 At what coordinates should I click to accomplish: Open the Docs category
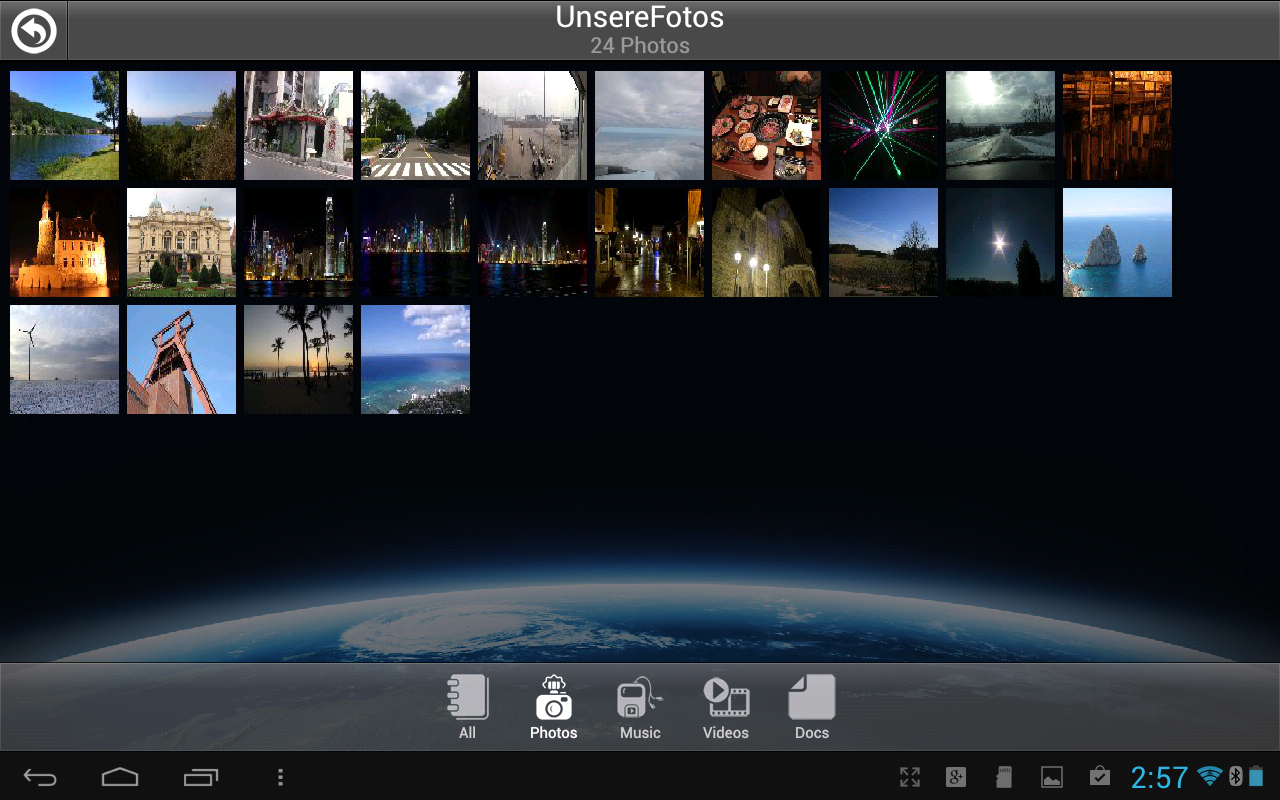[x=811, y=707]
